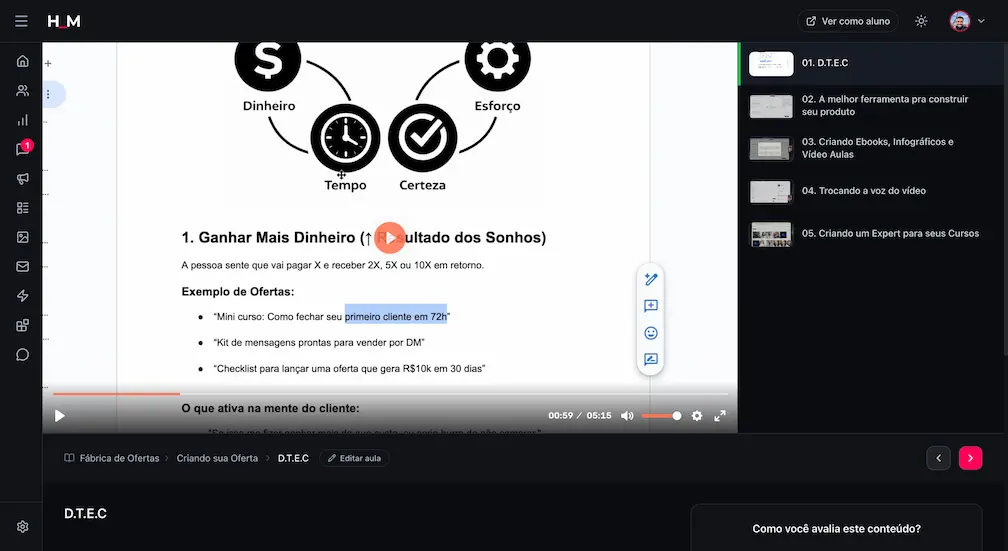Open the sidebar settings gear icon

click(x=22, y=527)
